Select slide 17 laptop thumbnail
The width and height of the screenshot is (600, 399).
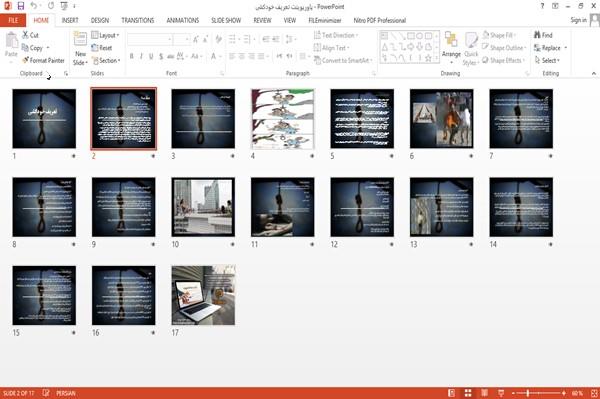(203, 295)
